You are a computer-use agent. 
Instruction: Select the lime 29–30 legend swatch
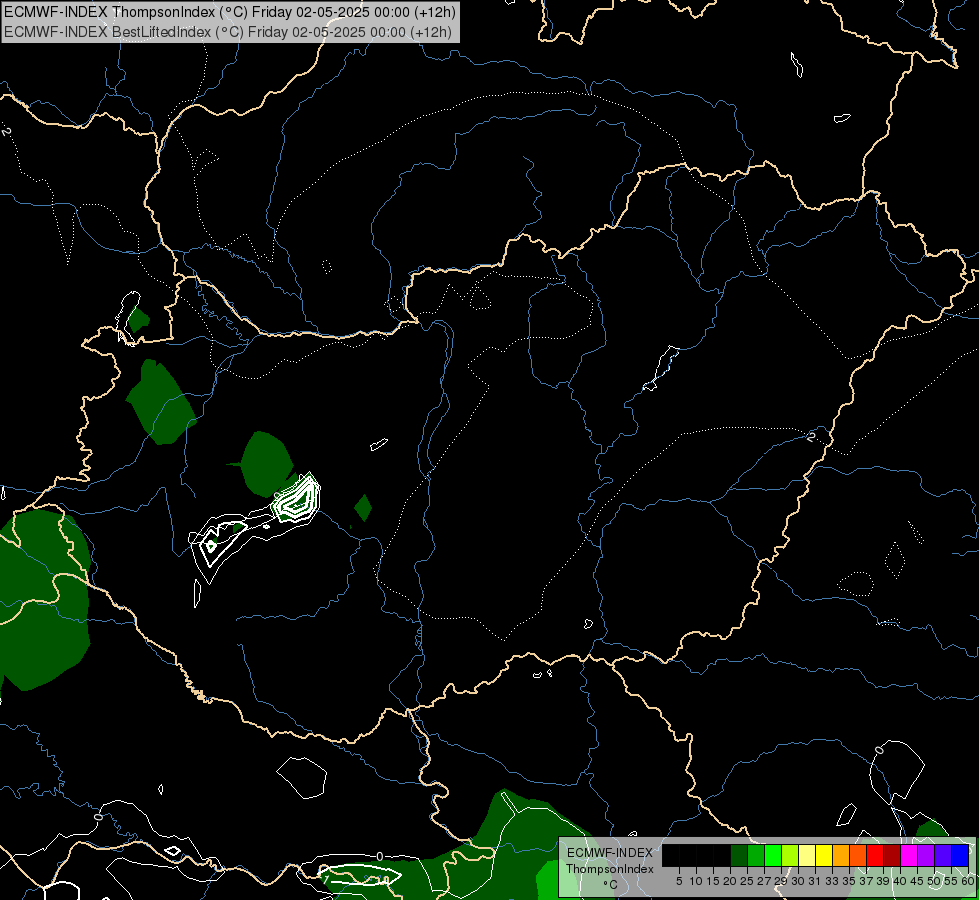790,856
